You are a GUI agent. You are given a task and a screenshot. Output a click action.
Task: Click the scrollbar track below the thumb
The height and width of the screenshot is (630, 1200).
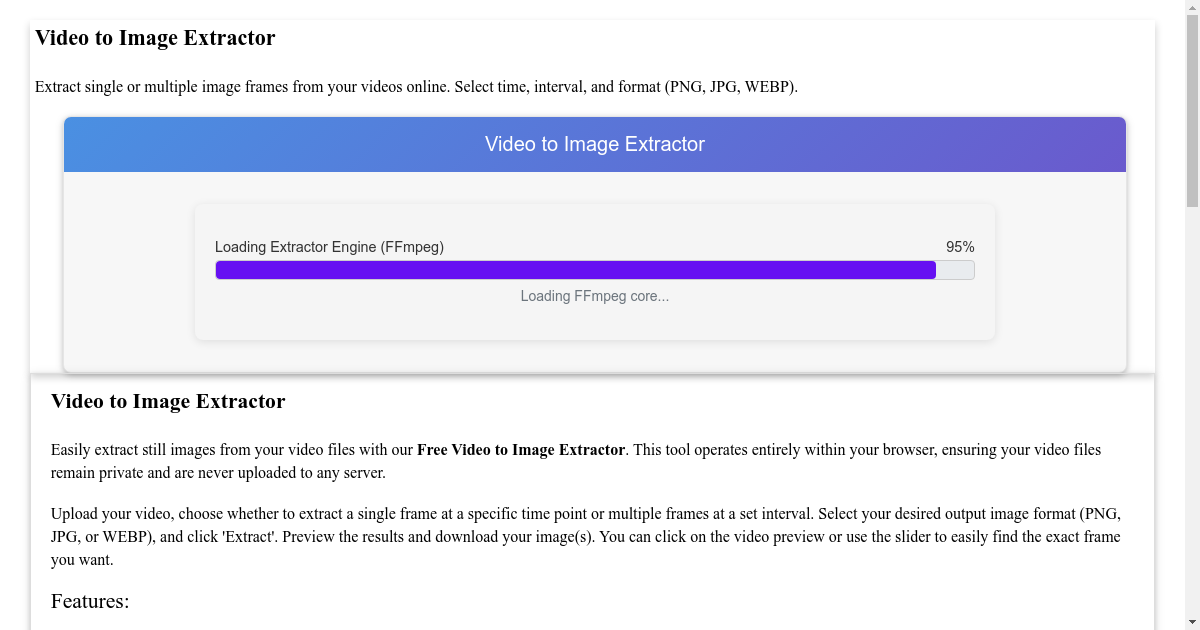click(1193, 400)
